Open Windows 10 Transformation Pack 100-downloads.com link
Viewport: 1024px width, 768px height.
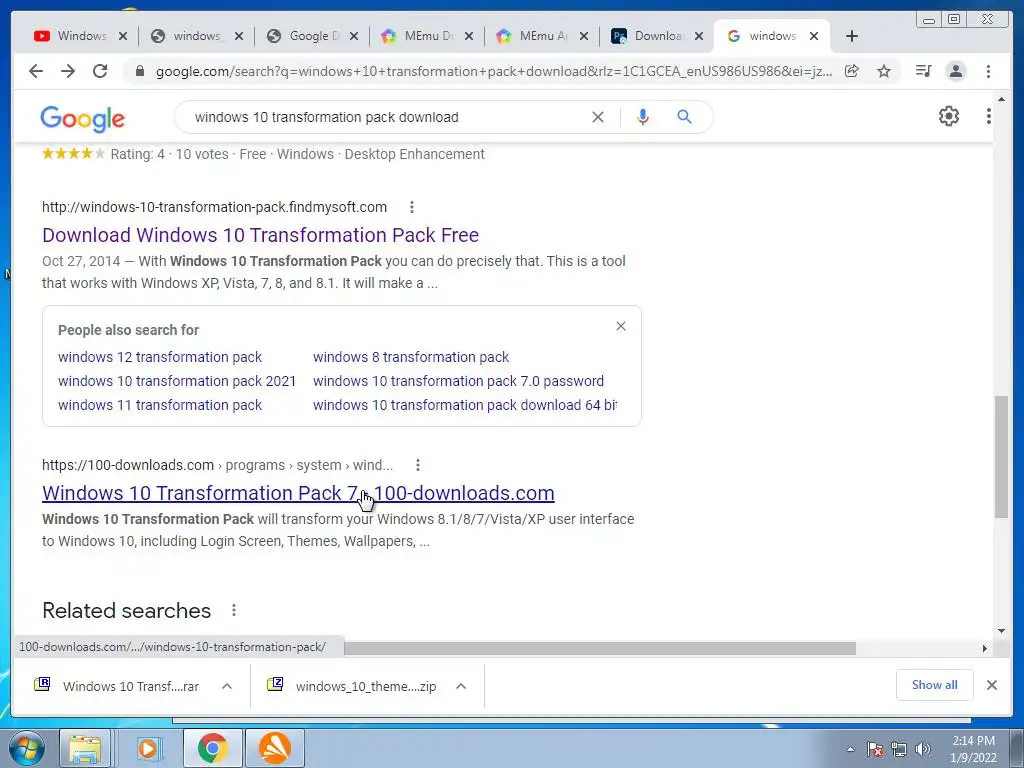tap(298, 493)
